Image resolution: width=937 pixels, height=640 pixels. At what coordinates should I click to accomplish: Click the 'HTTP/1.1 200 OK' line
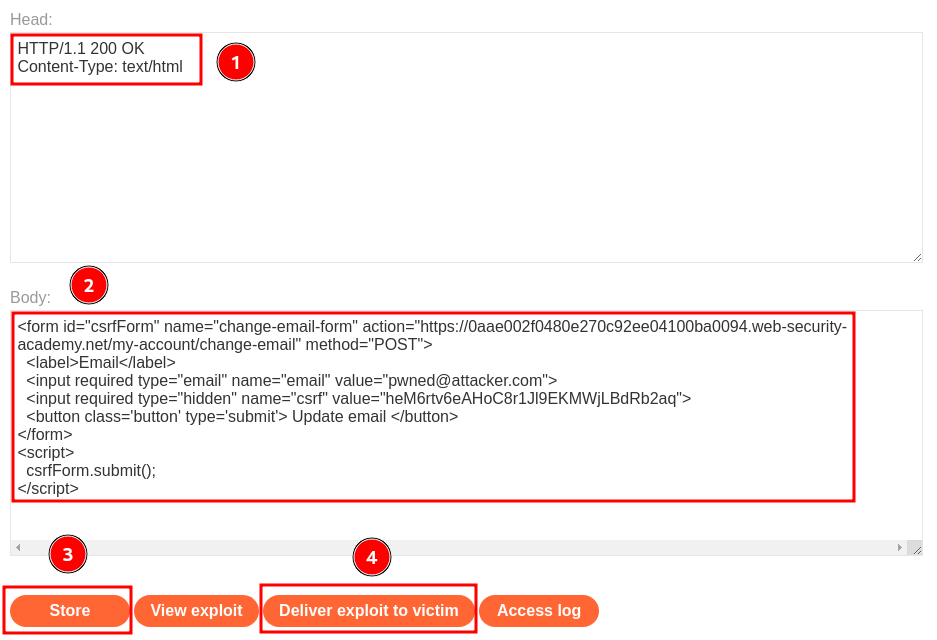pyautogui.click(x=81, y=48)
